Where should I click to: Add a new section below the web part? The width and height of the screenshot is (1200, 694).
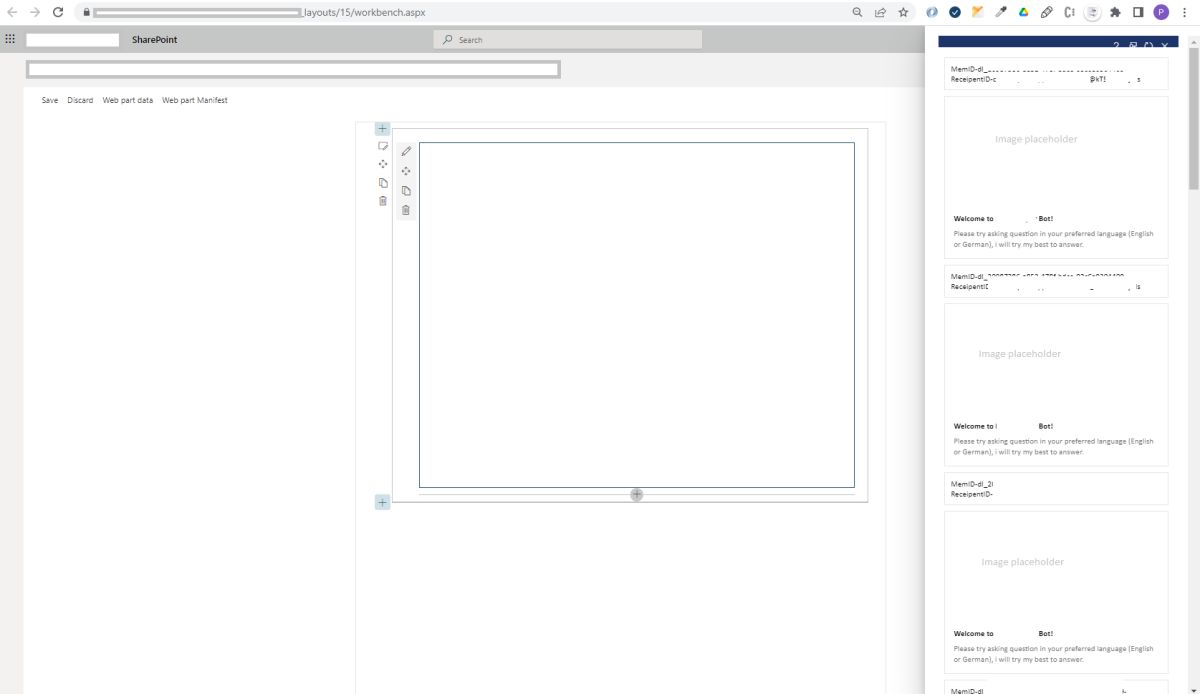click(x=382, y=502)
